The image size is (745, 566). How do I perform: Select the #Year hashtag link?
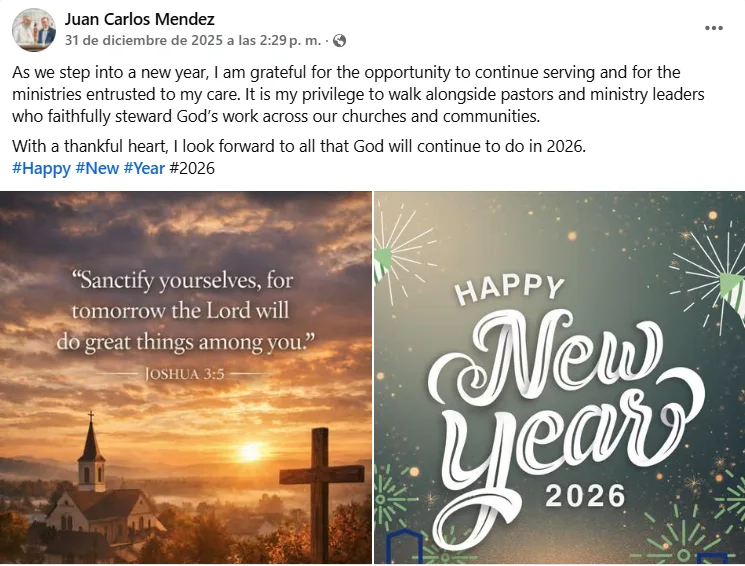tap(144, 168)
